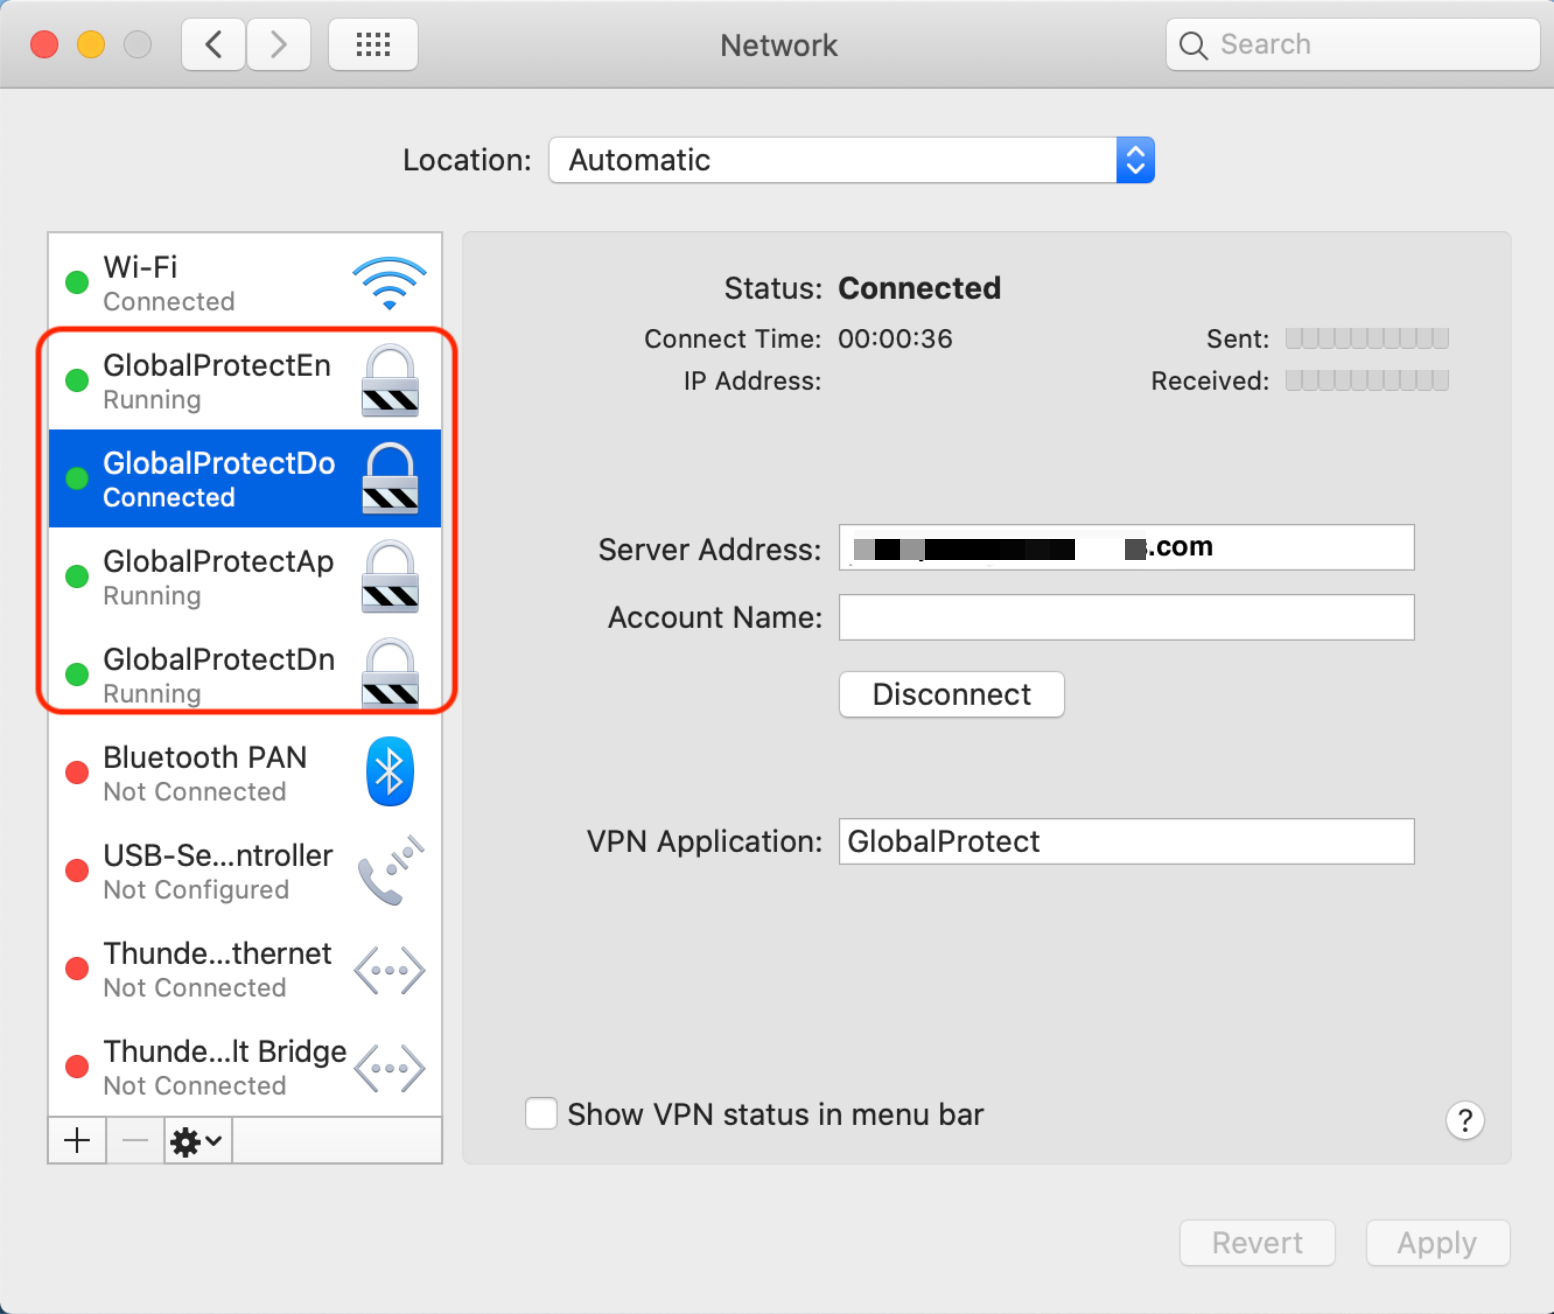
Task: Click the VPN Application field
Action: coord(1127,841)
